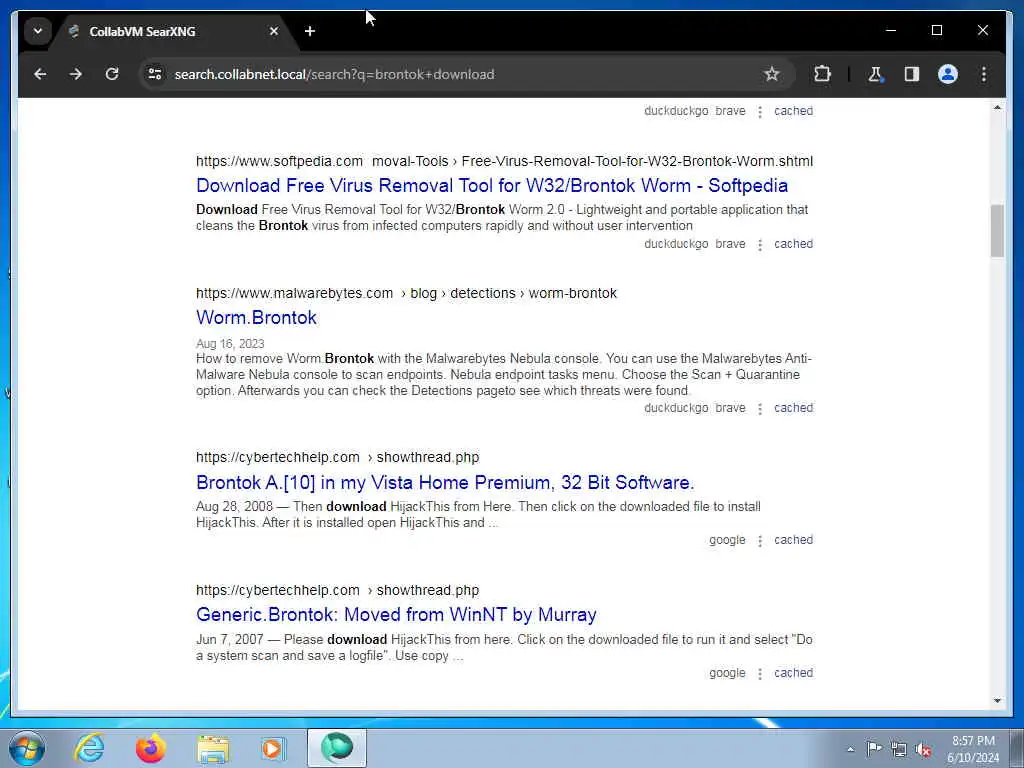Expand options dots for Generic.Brontok result
The height and width of the screenshot is (768, 1024).
[760, 674]
